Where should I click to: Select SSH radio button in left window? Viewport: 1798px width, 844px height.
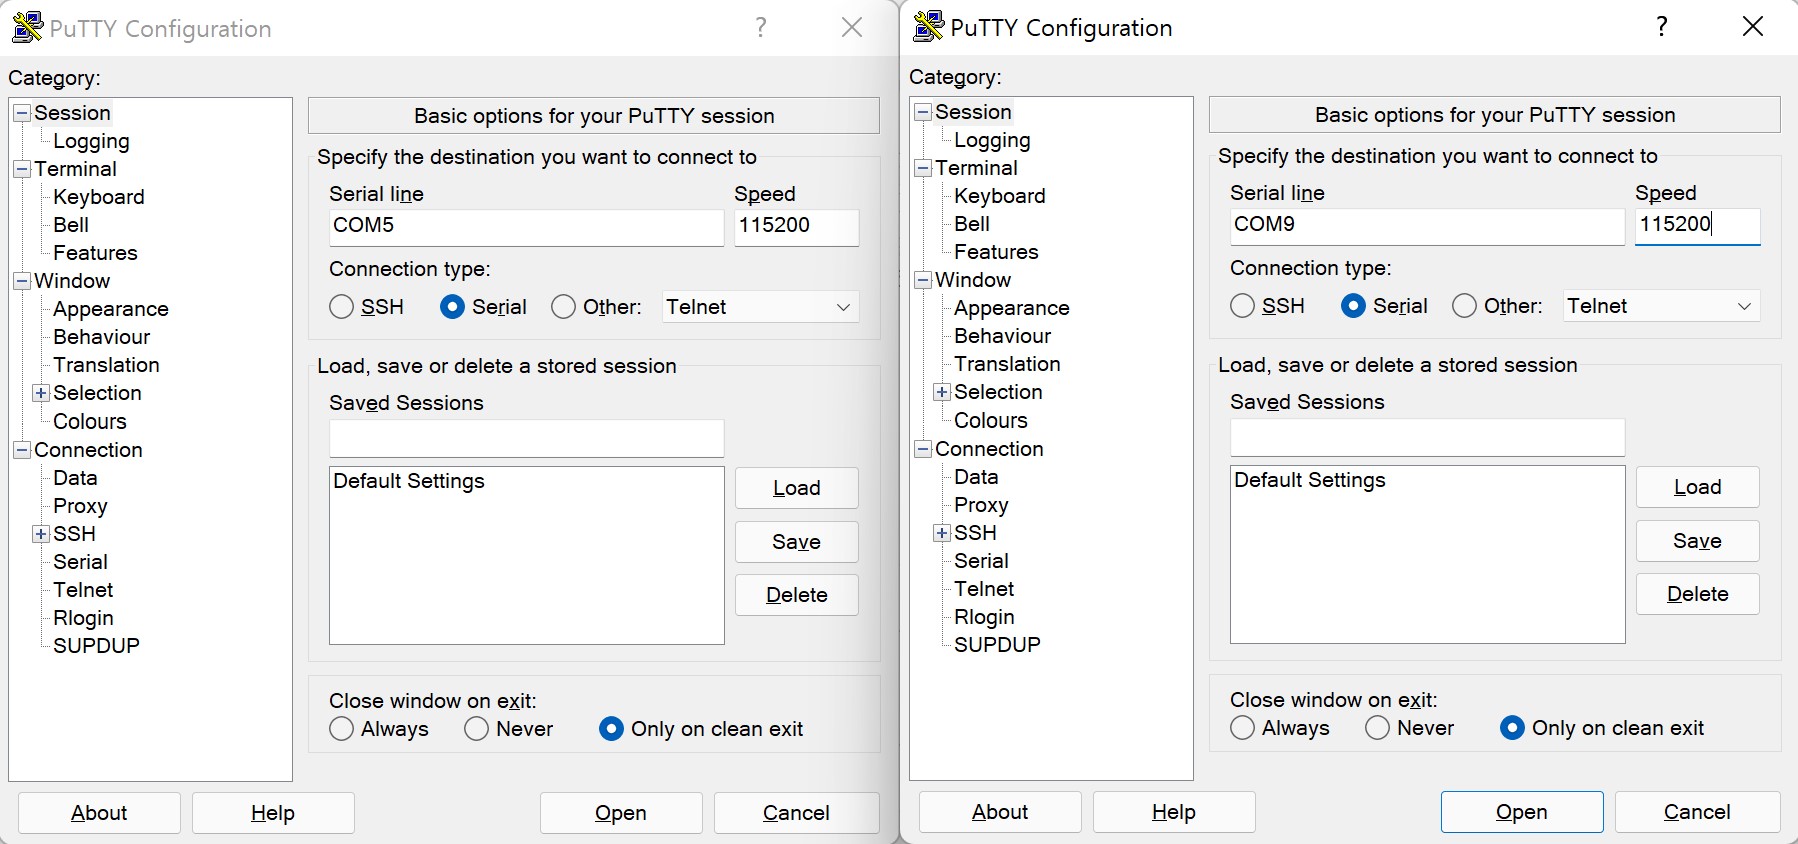coord(342,307)
